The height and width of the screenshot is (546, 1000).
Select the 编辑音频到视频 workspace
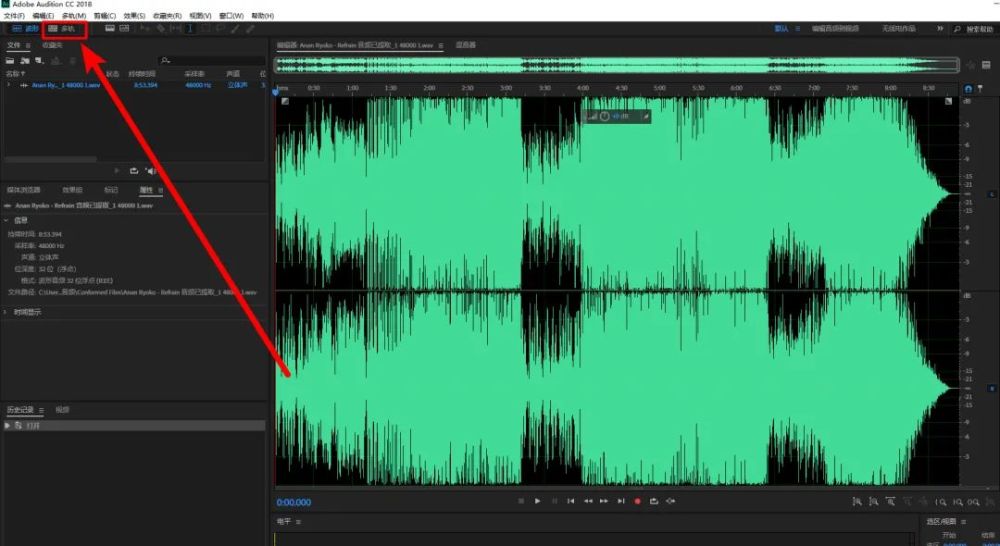click(834, 29)
